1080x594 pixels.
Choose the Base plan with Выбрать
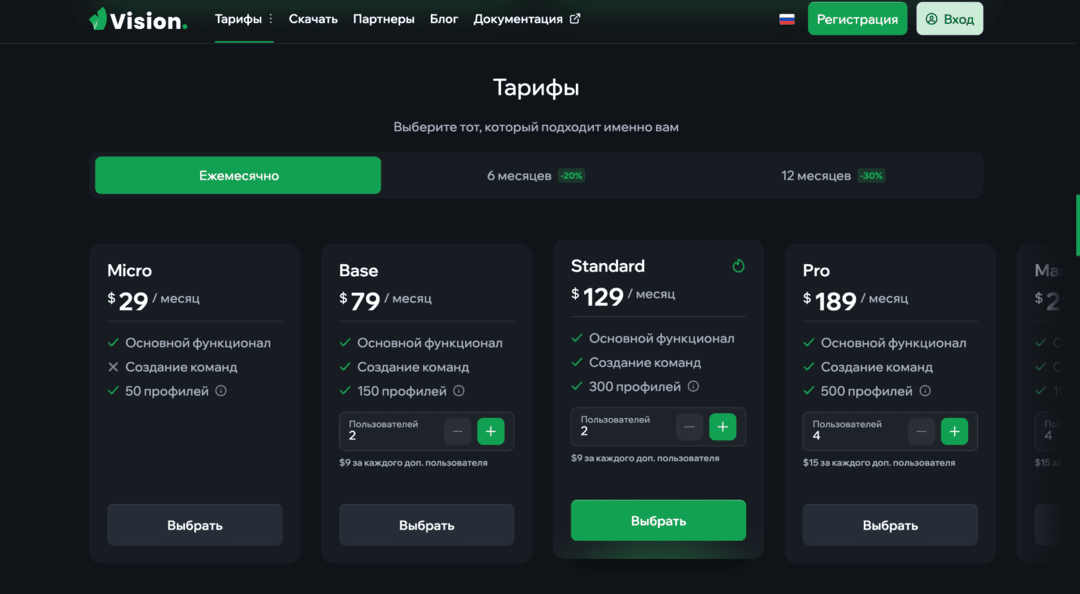click(426, 525)
